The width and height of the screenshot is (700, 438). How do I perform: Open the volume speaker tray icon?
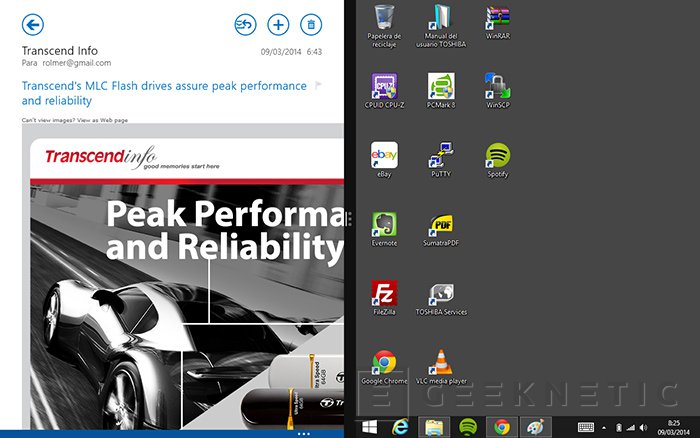[643, 428]
